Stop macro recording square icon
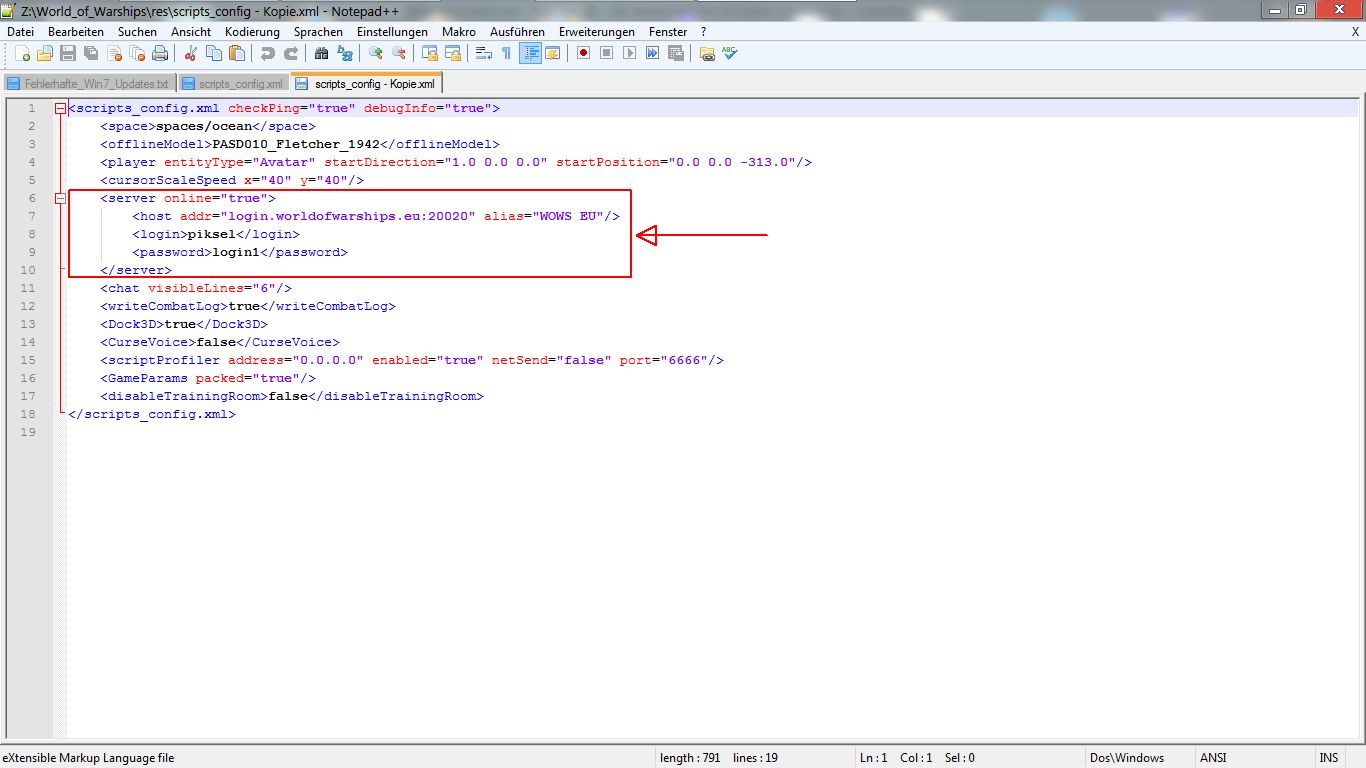1366x768 pixels. click(606, 53)
